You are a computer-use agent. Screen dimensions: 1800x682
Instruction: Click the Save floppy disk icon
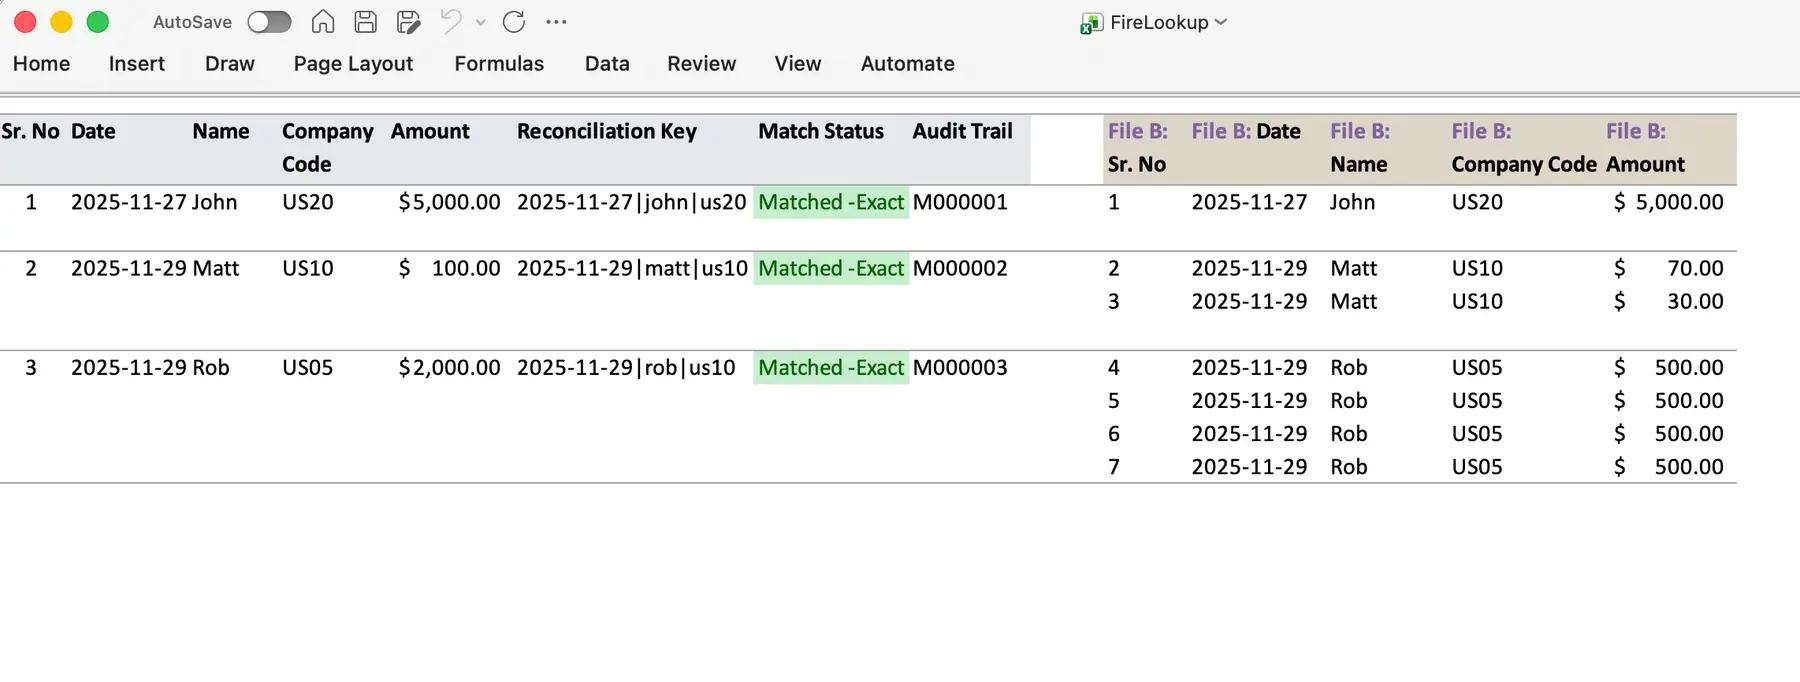pos(366,22)
